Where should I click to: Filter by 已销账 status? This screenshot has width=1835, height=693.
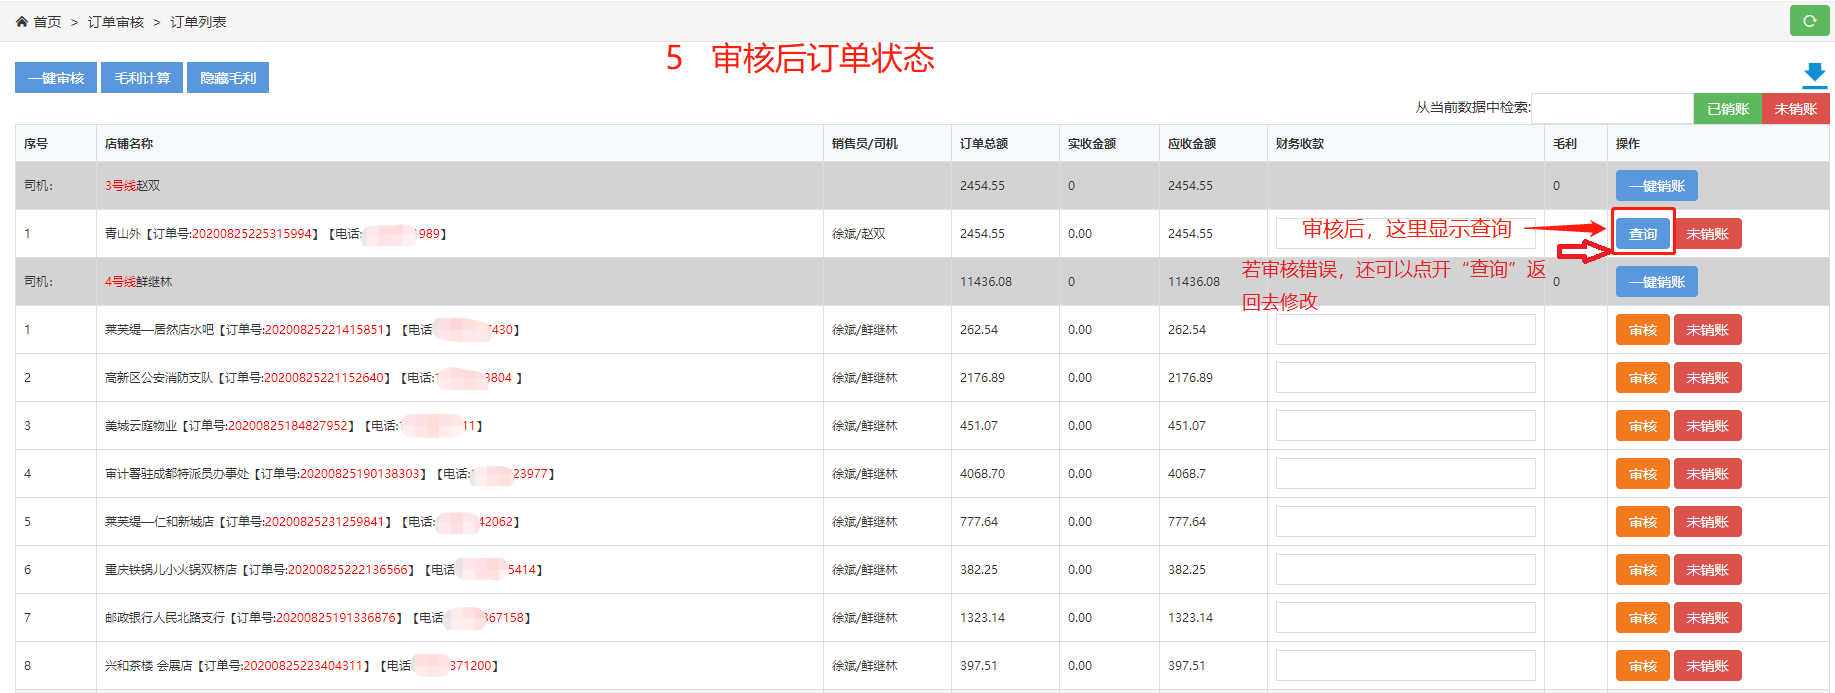[1727, 109]
